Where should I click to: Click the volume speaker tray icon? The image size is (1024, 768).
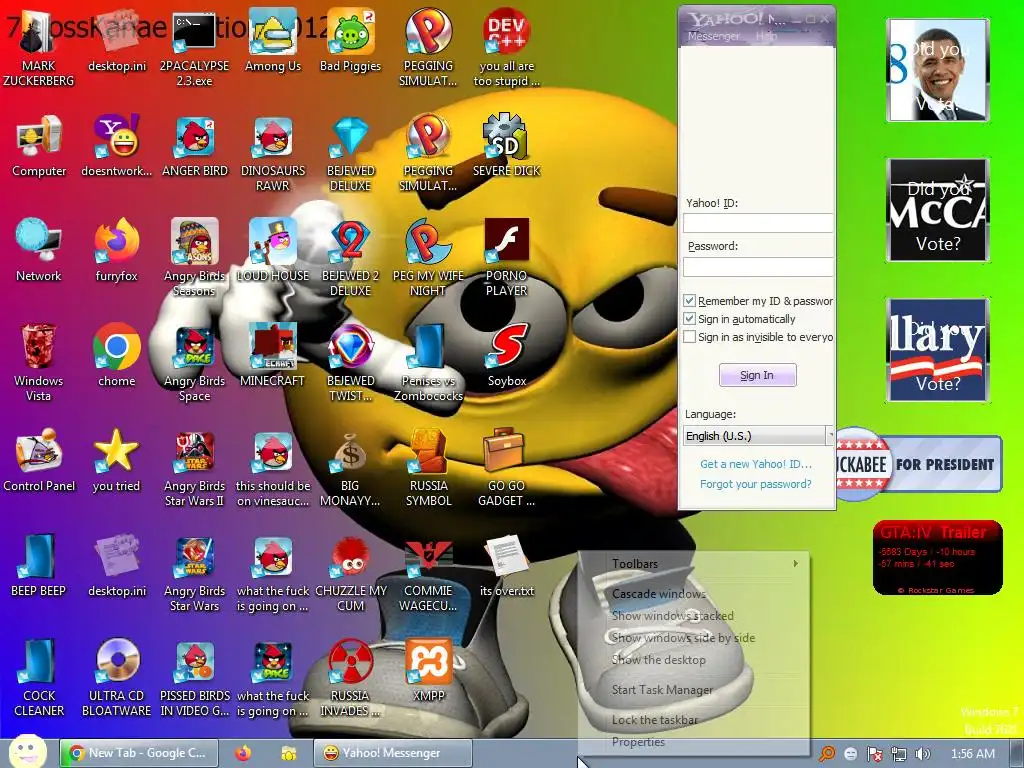922,754
